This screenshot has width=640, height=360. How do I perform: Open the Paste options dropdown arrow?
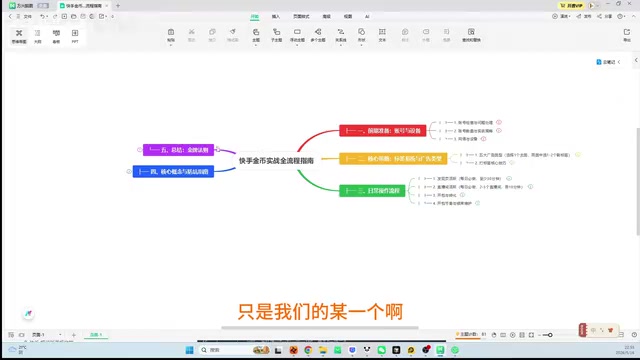[171, 44]
